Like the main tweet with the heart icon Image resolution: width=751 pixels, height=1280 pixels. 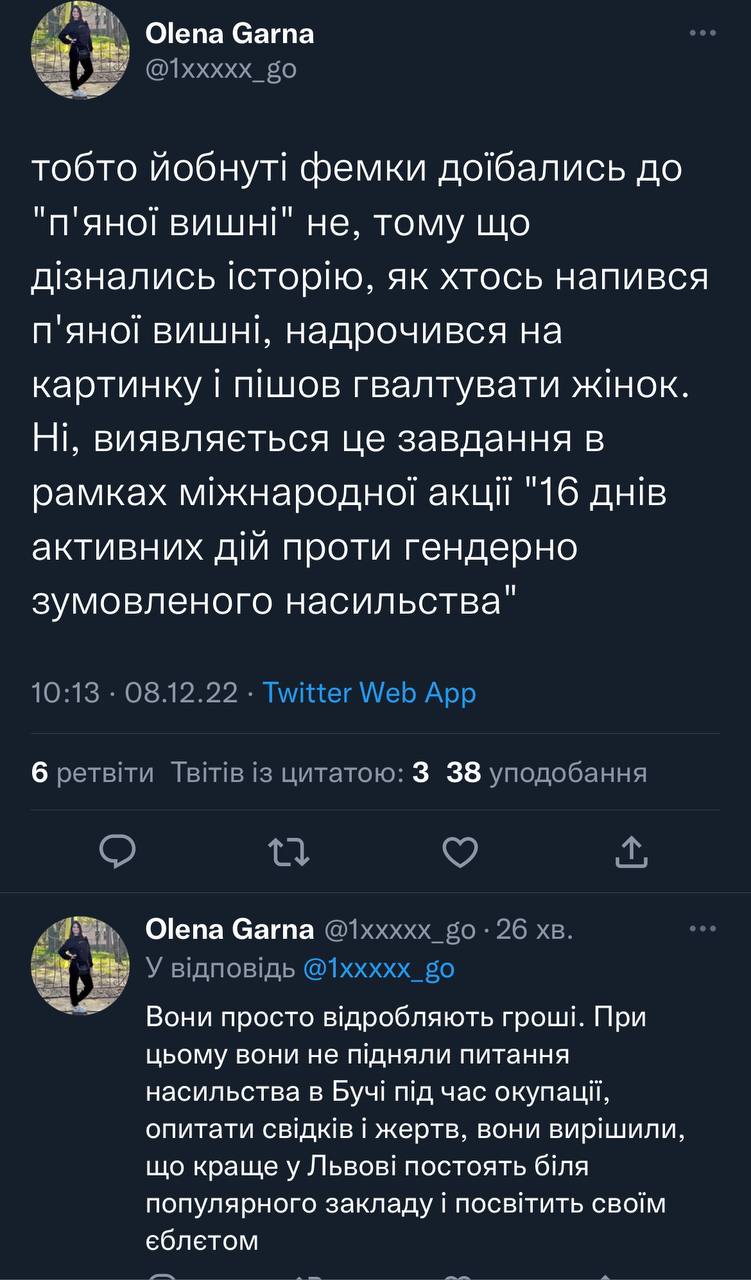460,851
